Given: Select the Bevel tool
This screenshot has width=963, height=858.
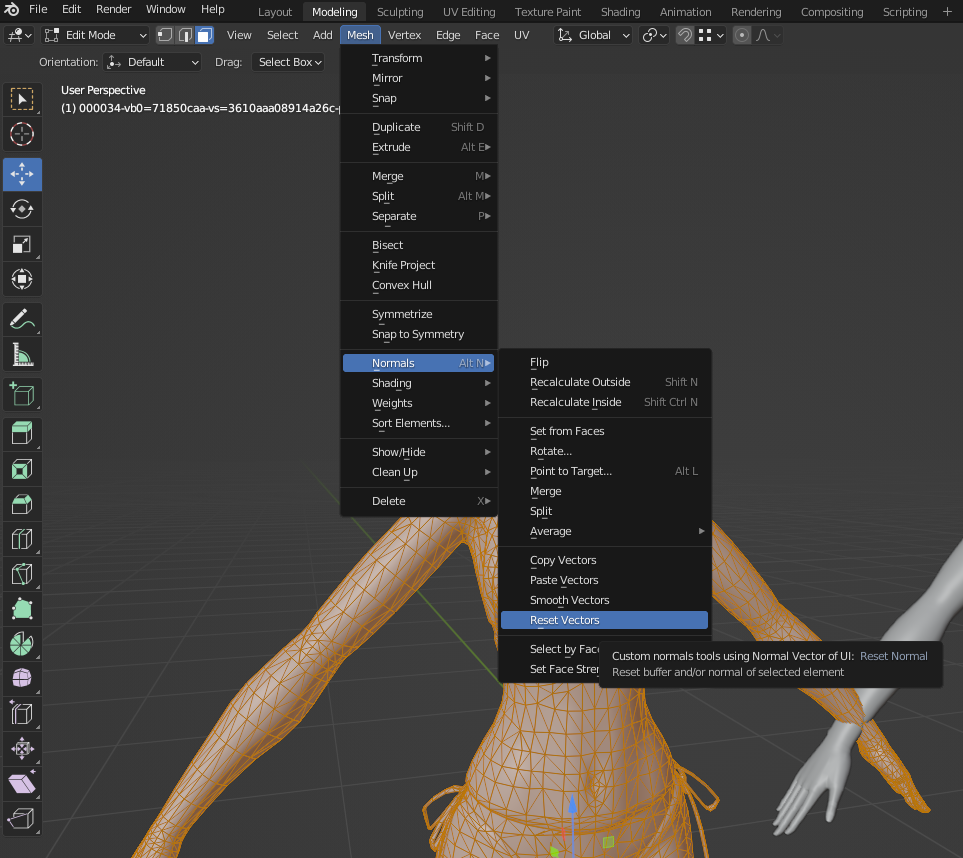Looking at the screenshot, I should (22, 505).
